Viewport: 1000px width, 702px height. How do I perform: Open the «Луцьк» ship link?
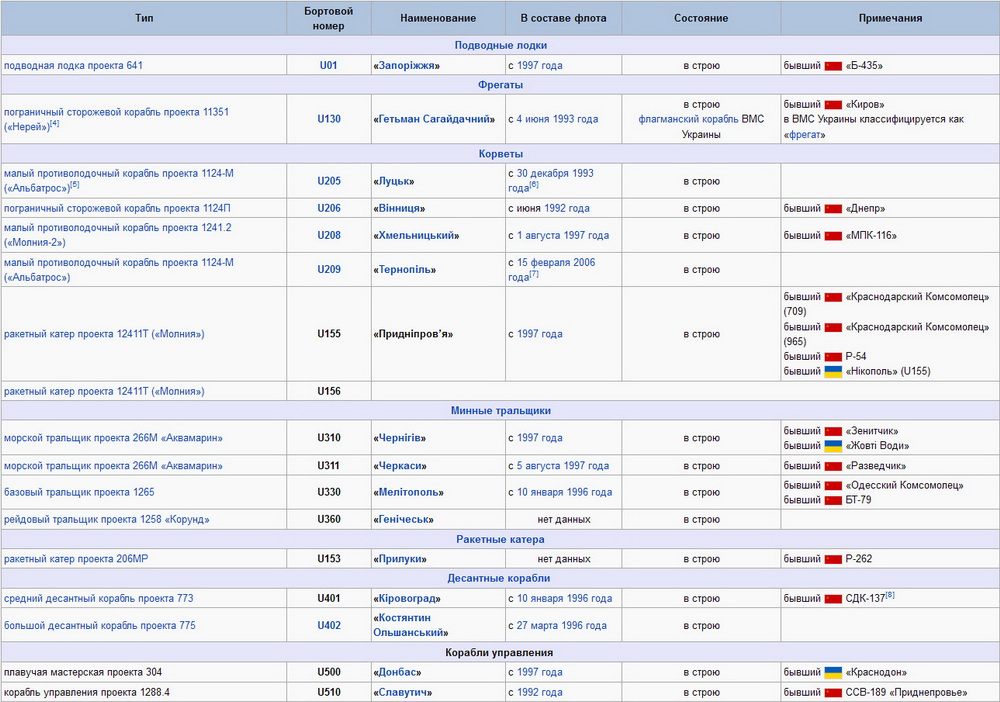click(394, 182)
